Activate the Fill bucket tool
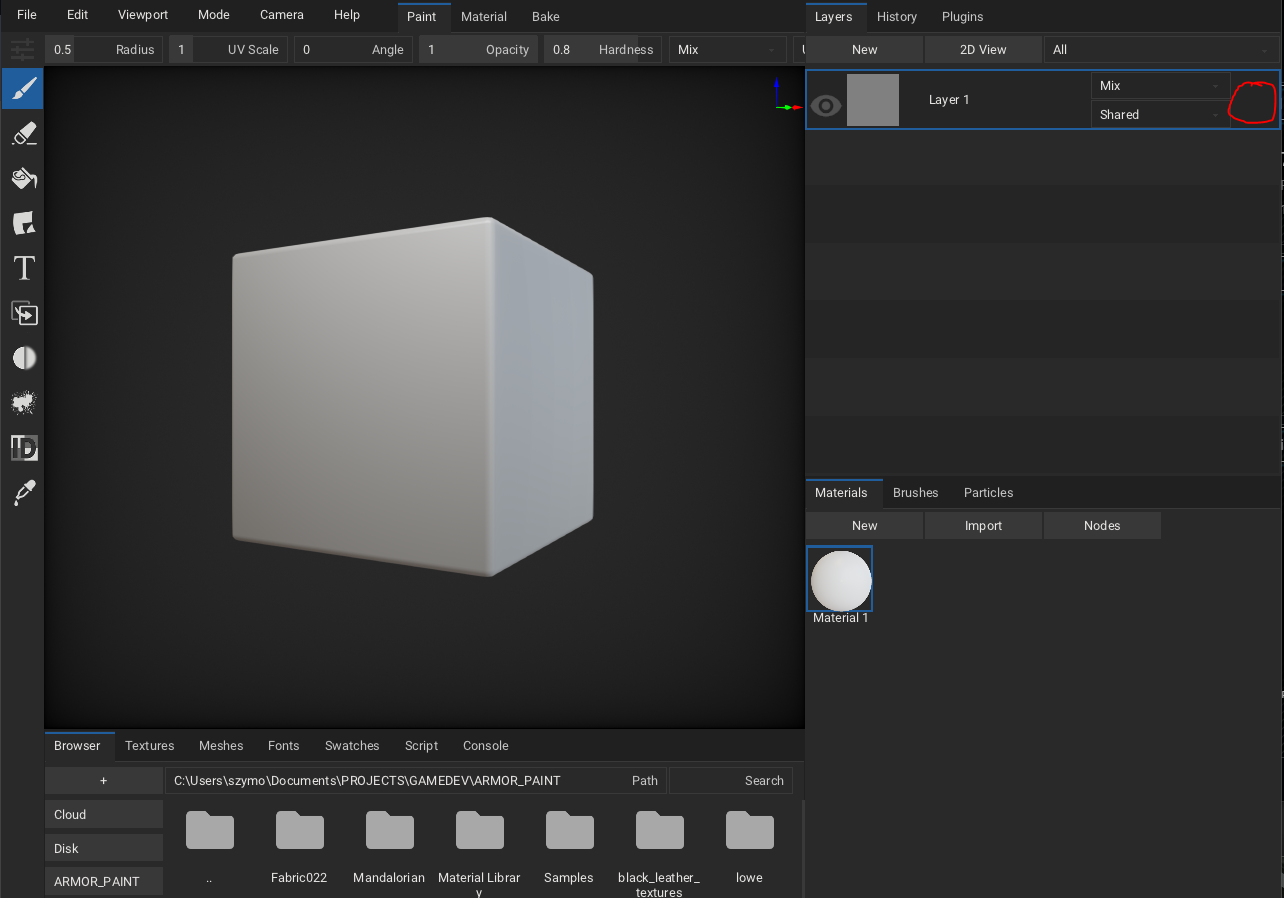This screenshot has width=1284, height=898. point(22,178)
